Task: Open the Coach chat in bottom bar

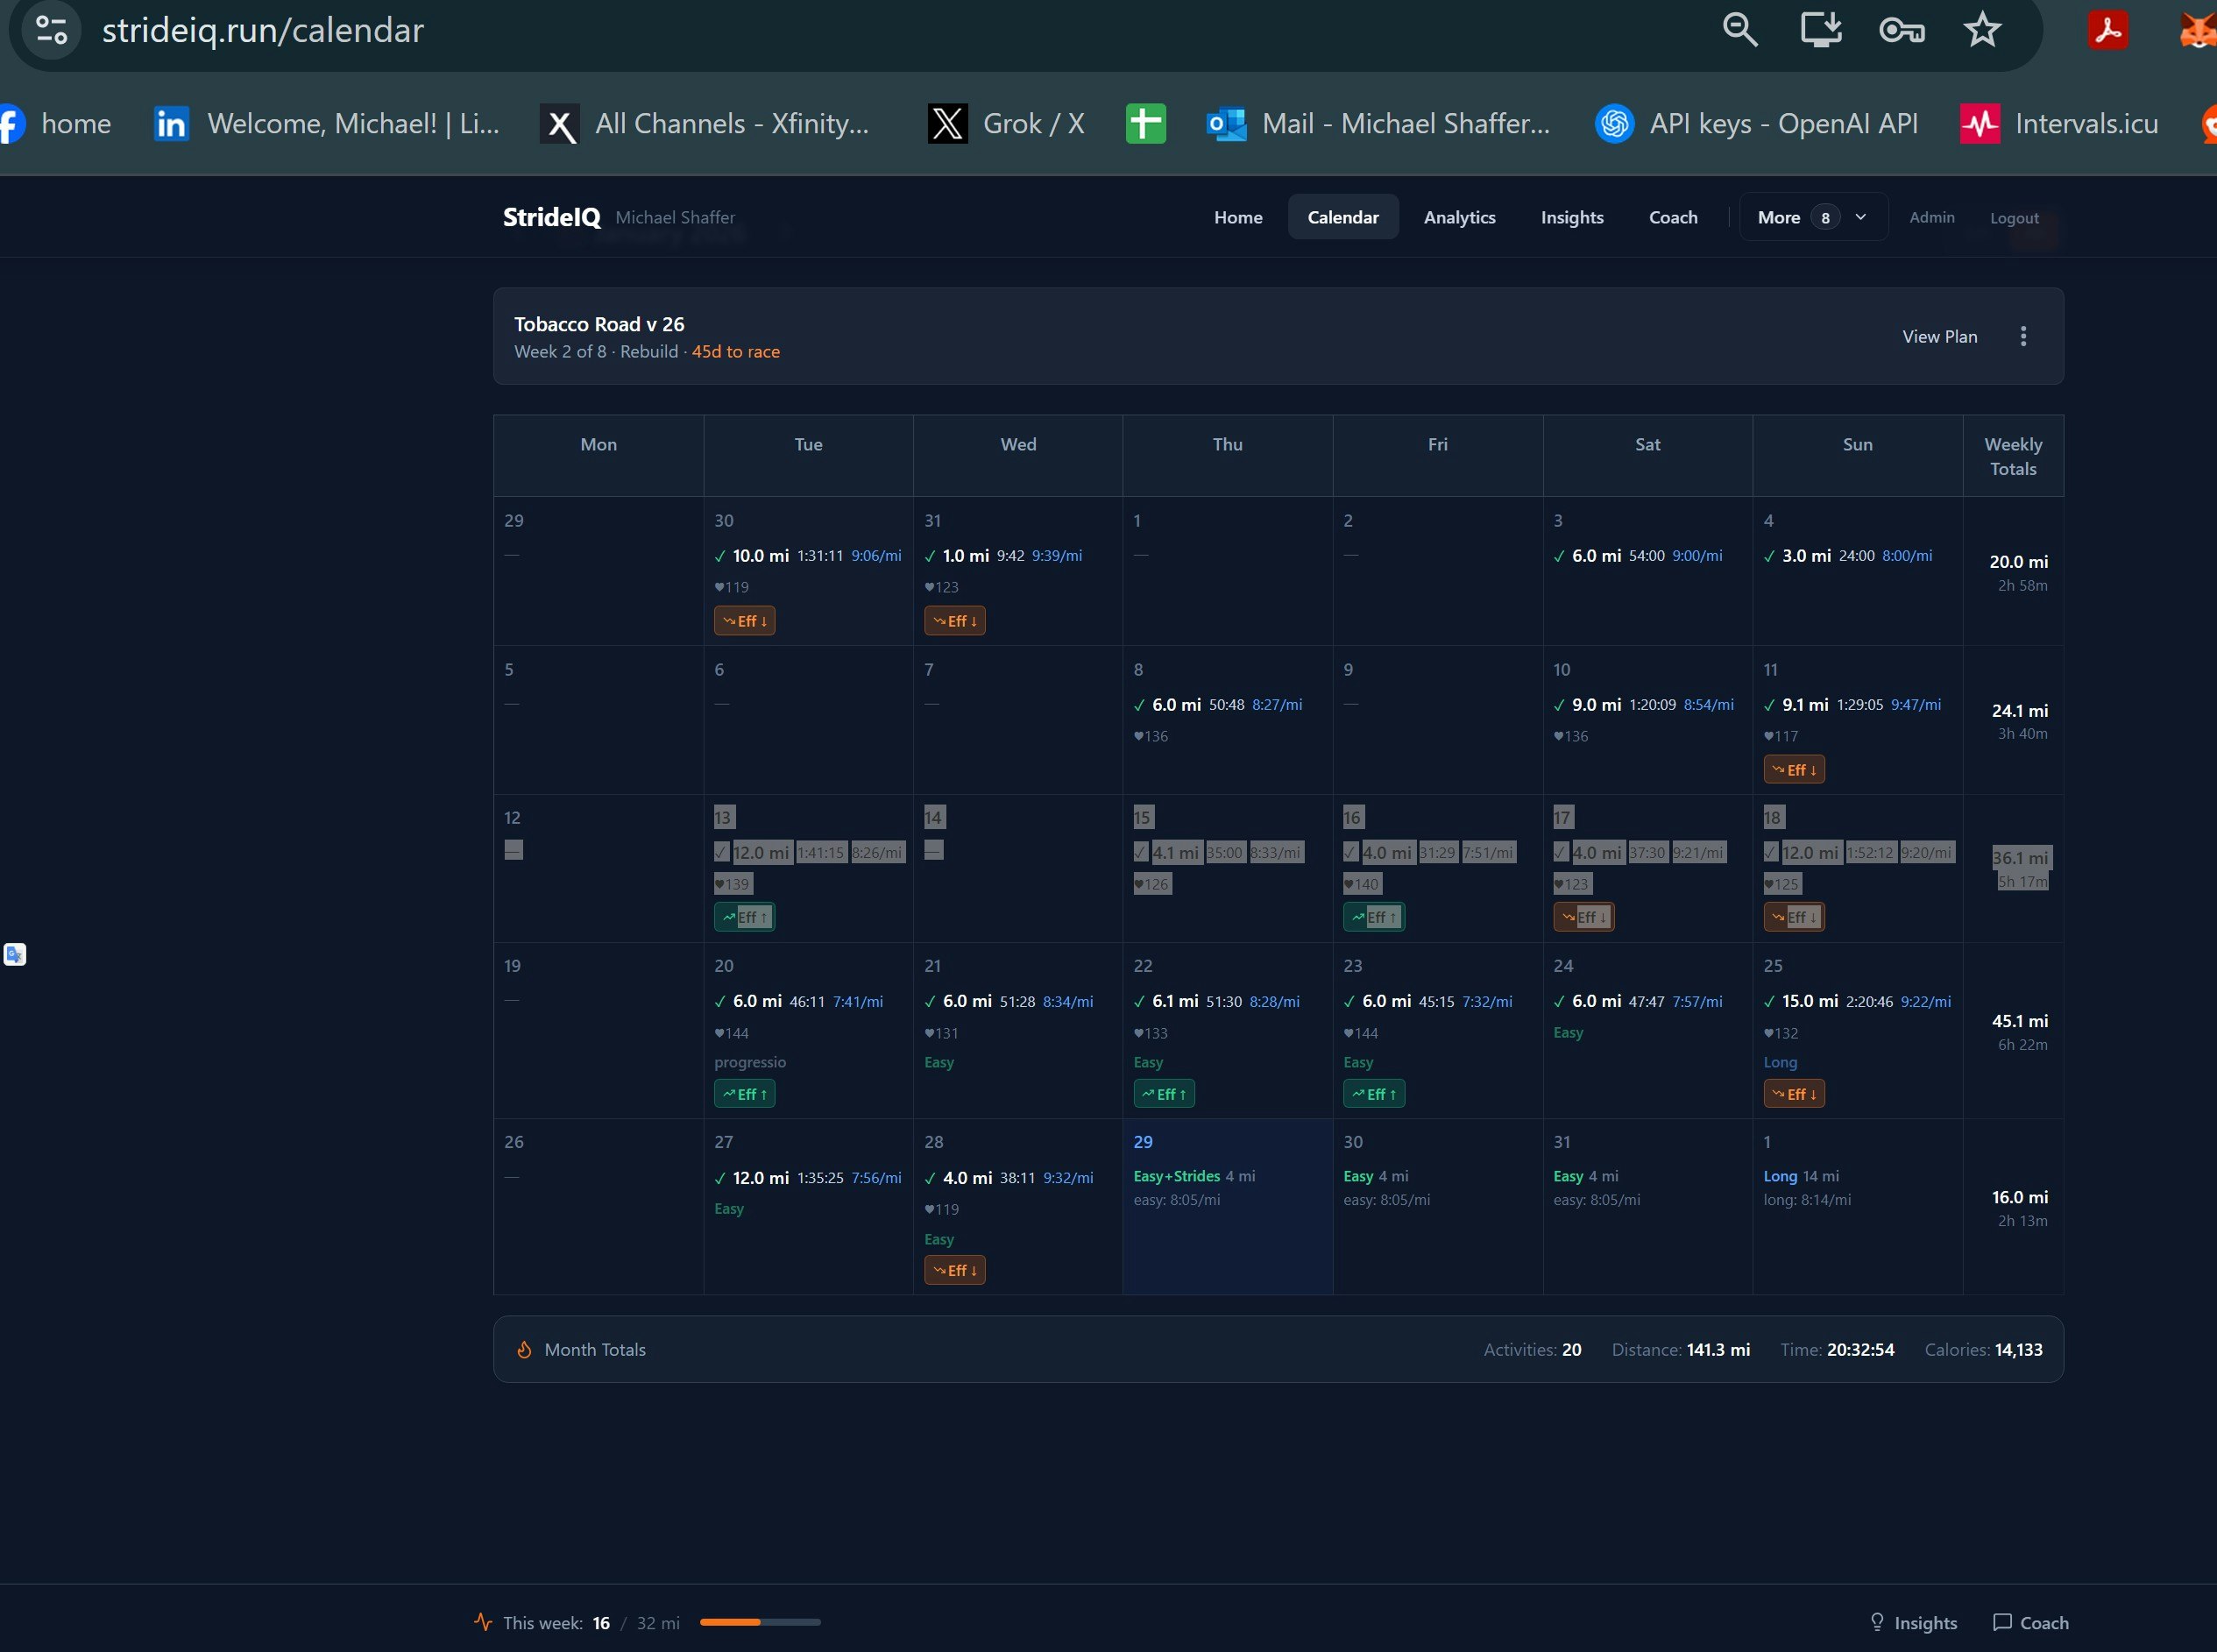Action: (x=2030, y=1622)
